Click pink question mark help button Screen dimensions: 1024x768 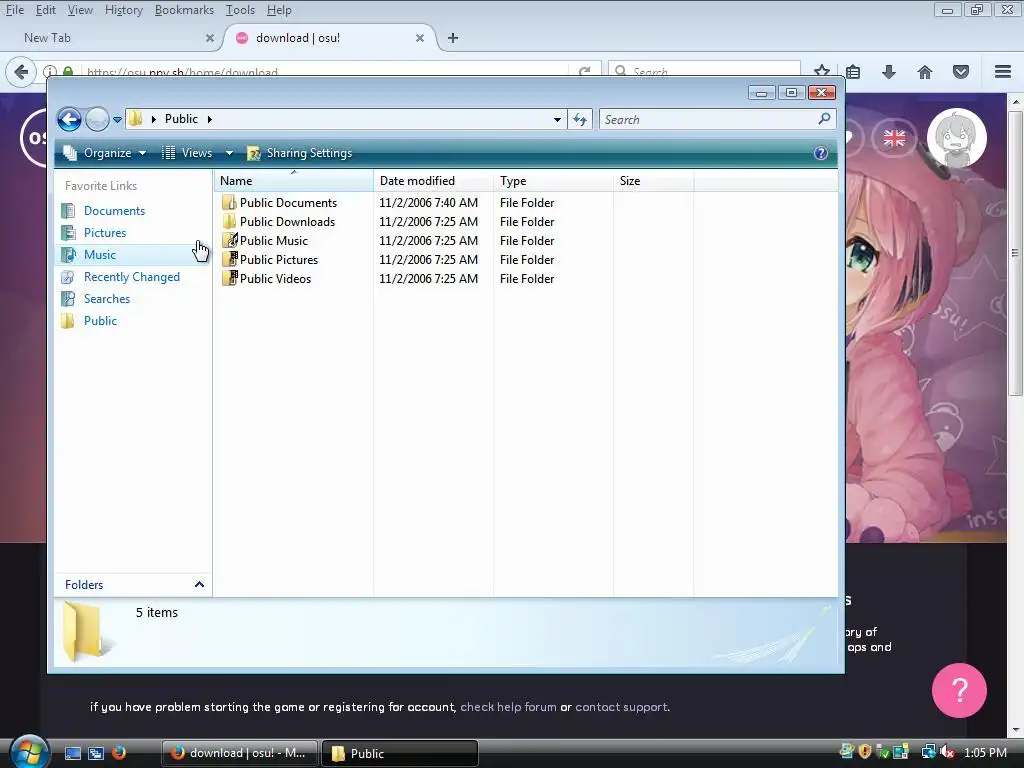(x=959, y=690)
